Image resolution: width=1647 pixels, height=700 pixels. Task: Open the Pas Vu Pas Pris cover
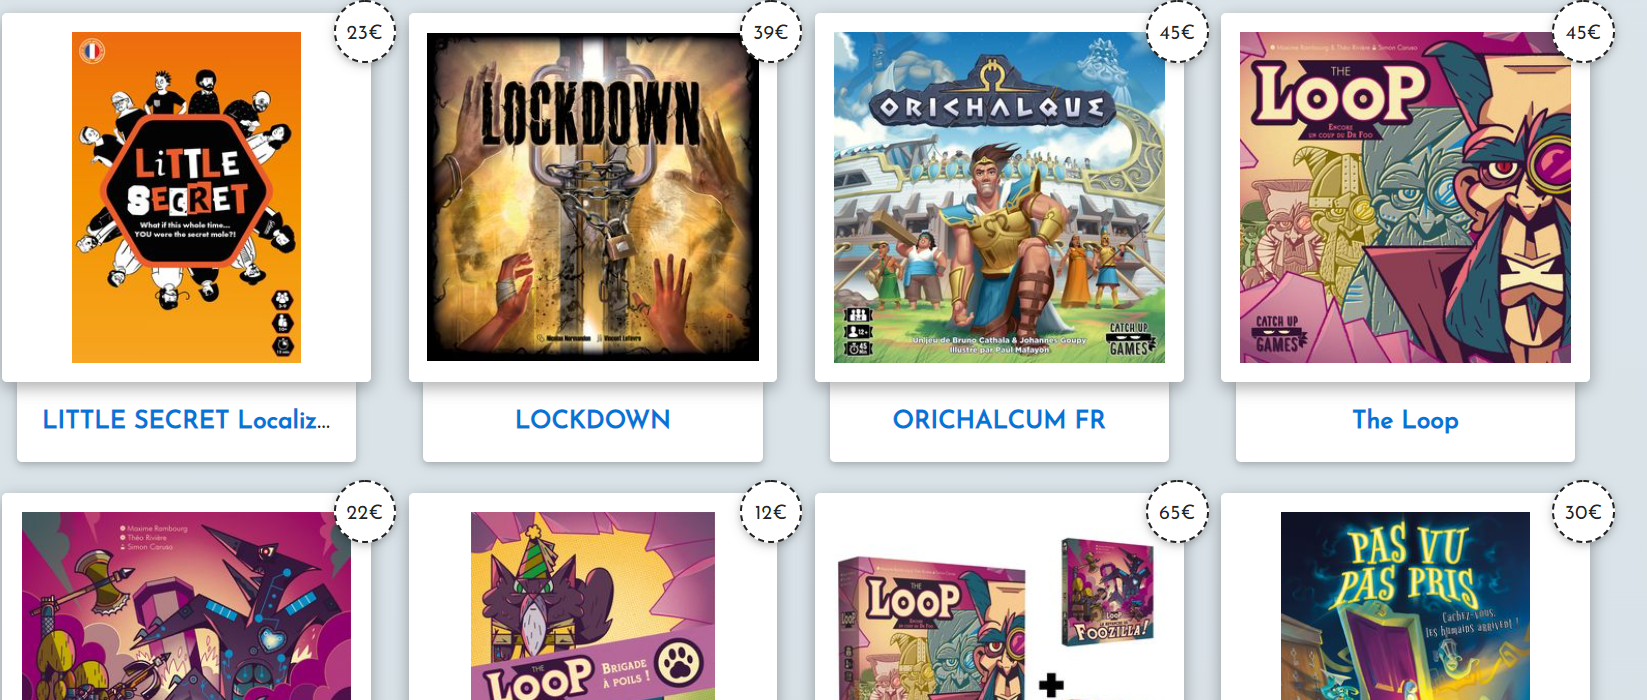(x=1405, y=606)
